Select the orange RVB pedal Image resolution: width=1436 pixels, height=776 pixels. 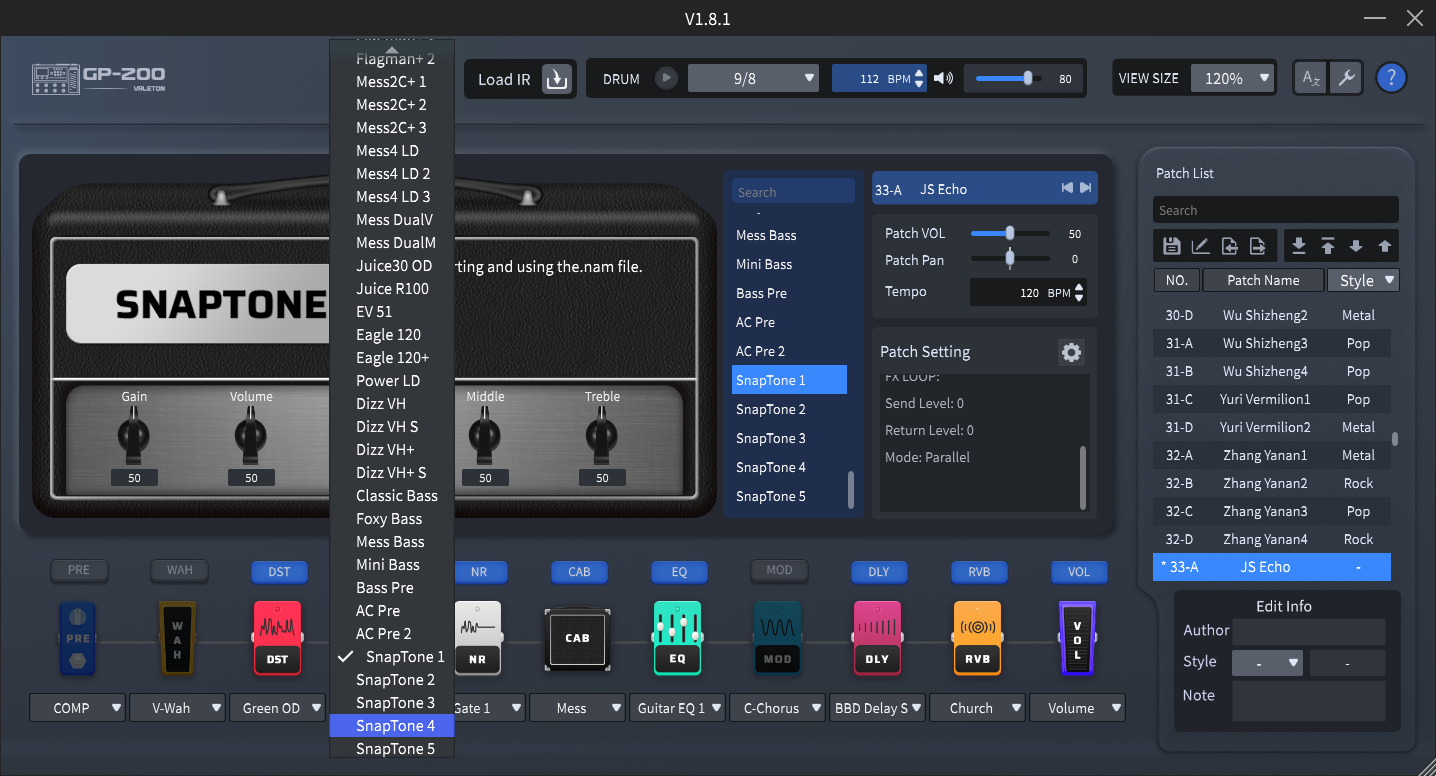pyautogui.click(x=978, y=638)
